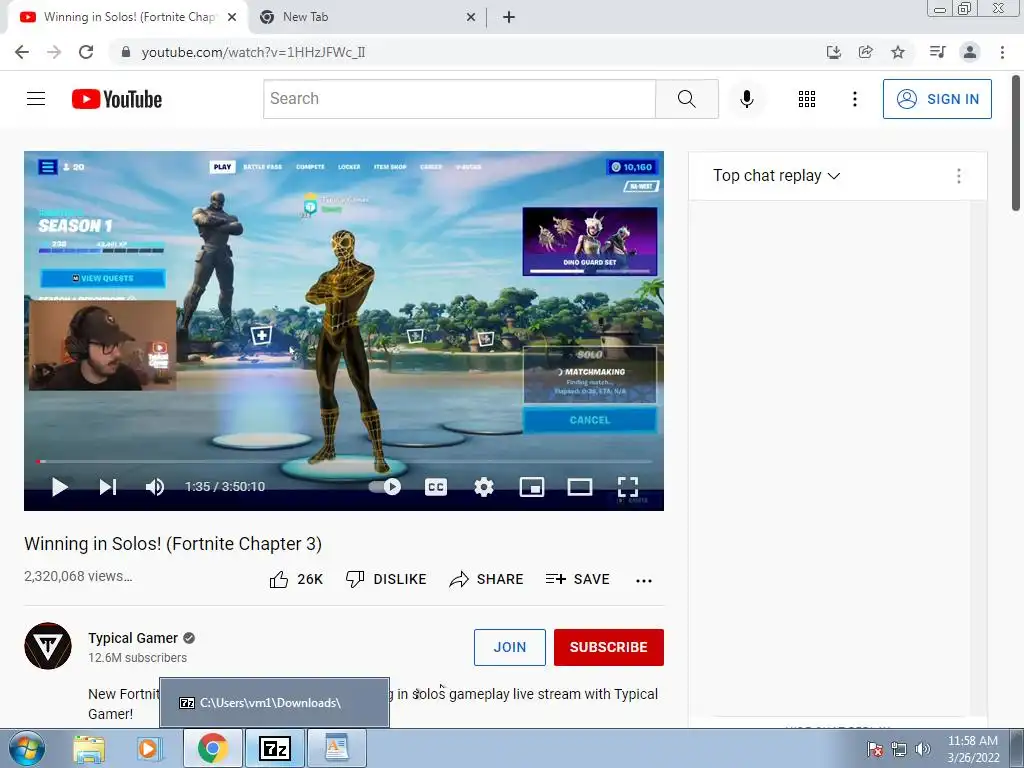
Task: Skip to next video
Action: click(x=108, y=487)
